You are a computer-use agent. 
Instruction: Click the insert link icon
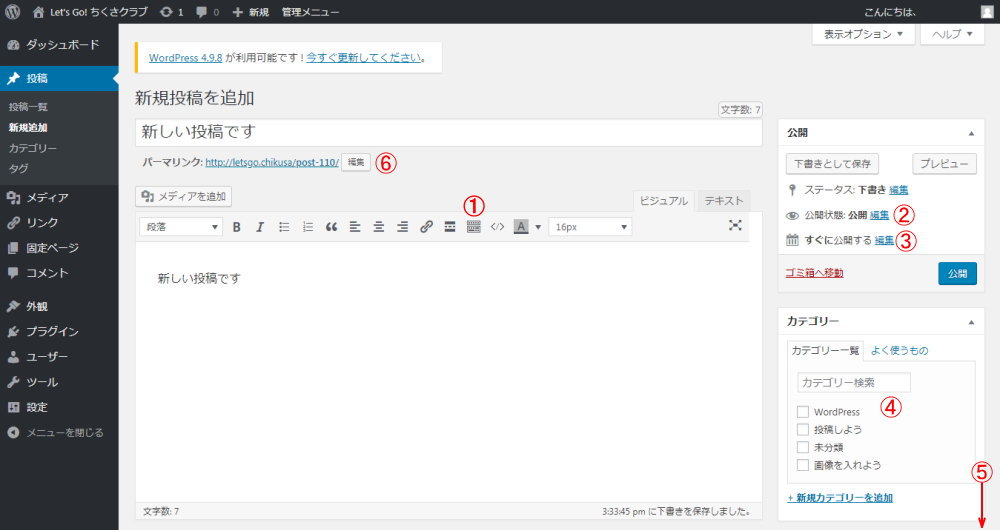(426, 227)
